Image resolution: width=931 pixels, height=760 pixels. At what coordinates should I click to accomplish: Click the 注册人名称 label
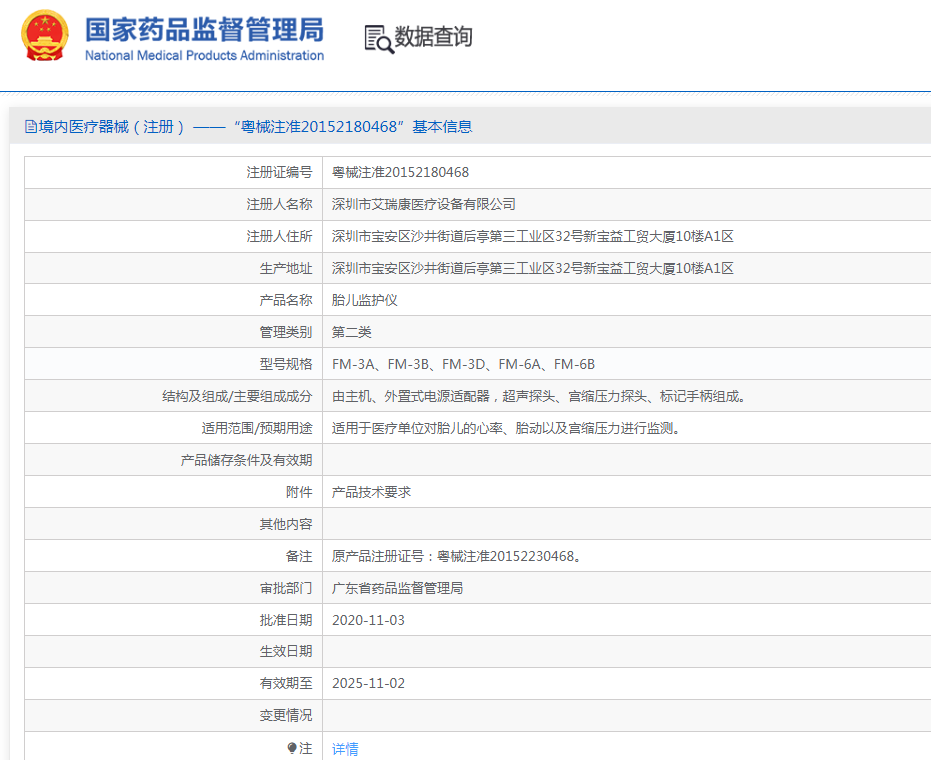tap(279, 204)
